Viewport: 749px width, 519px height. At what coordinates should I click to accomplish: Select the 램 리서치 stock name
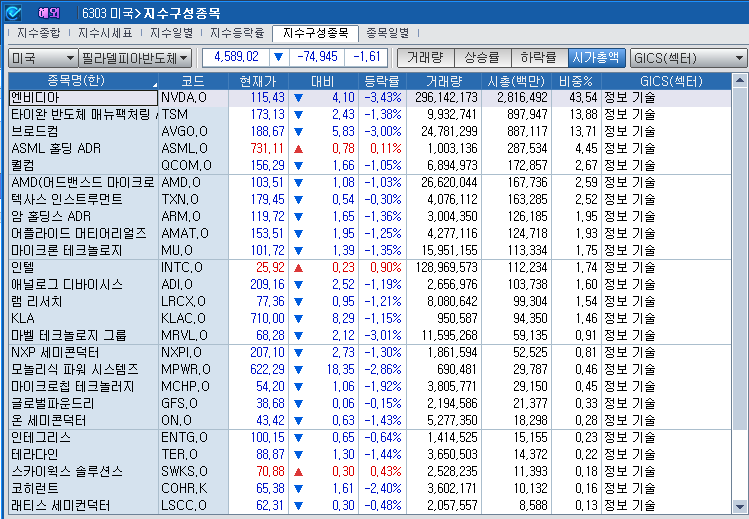click(x=37, y=302)
